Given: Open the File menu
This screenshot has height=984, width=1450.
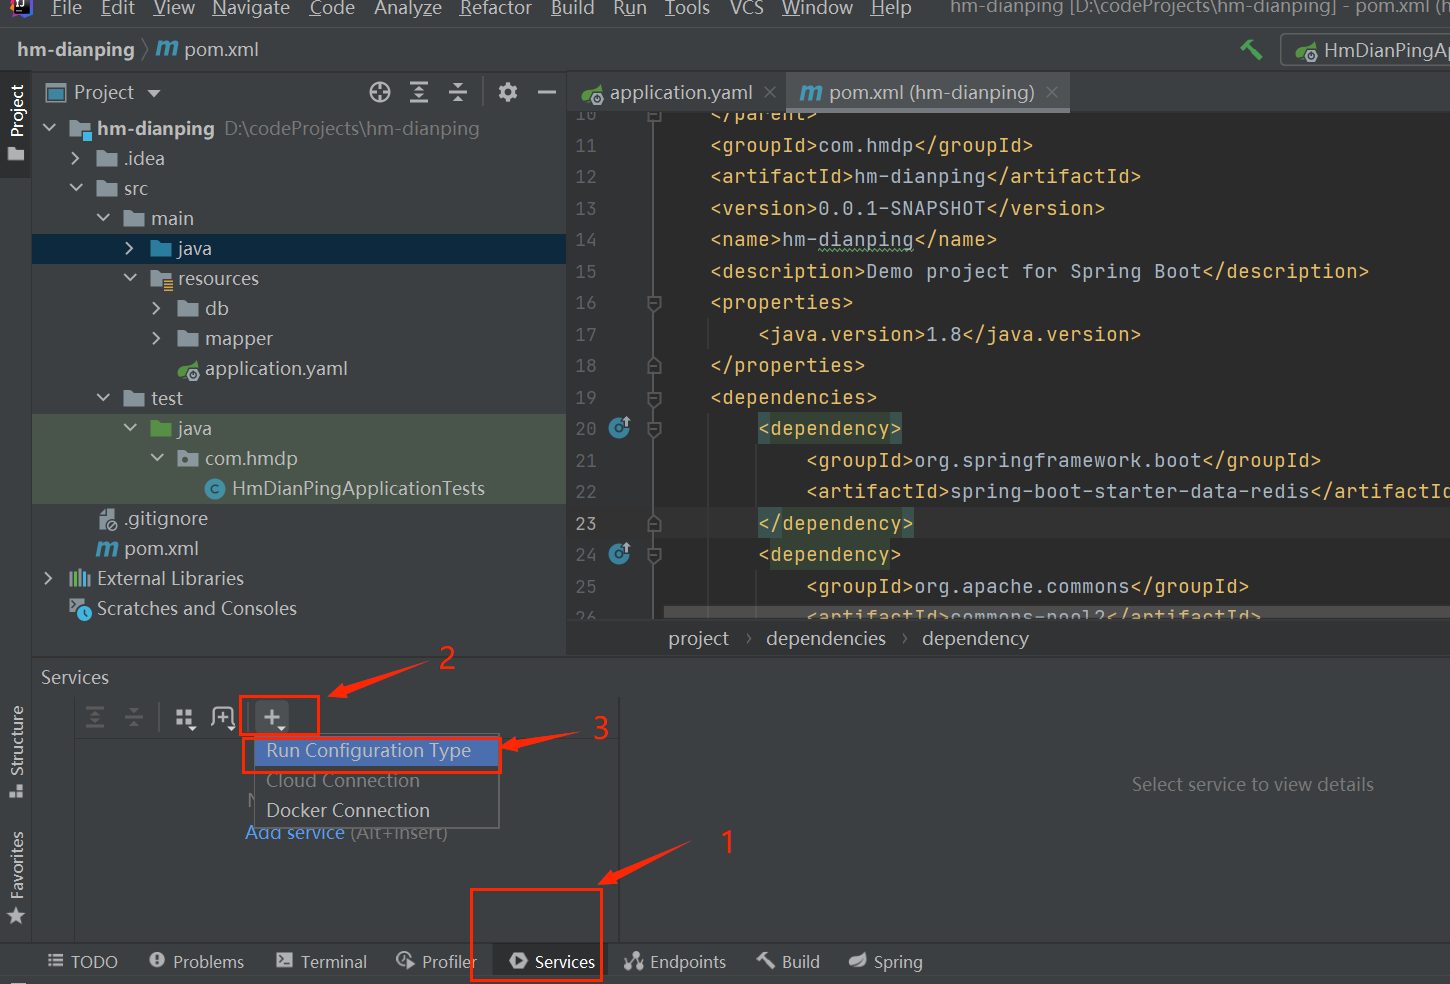Looking at the screenshot, I should 67,8.
